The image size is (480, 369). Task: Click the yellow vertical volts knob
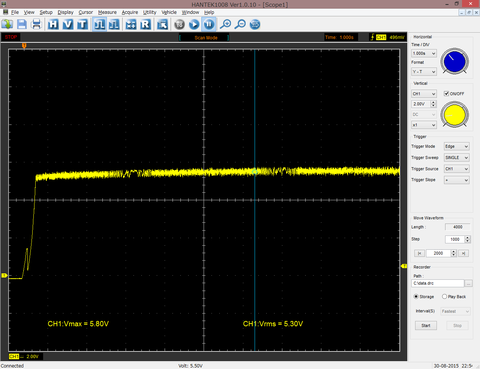tap(455, 115)
